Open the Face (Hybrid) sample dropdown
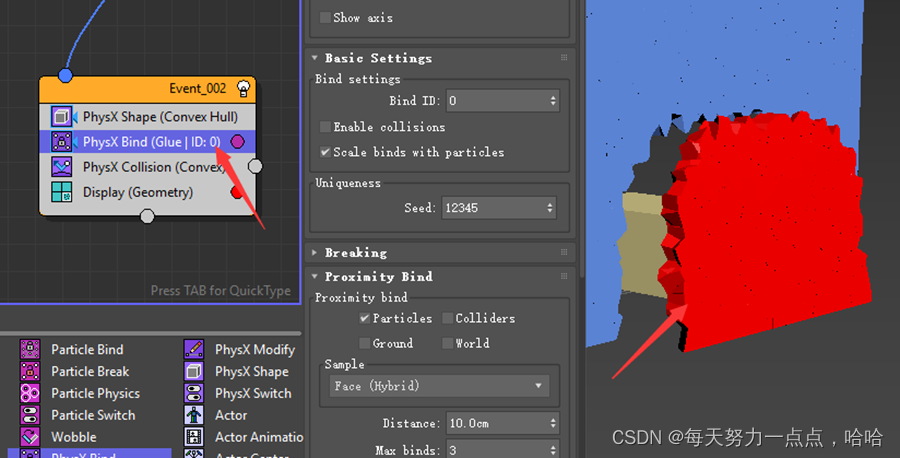This screenshot has height=458, width=900. pos(439,386)
